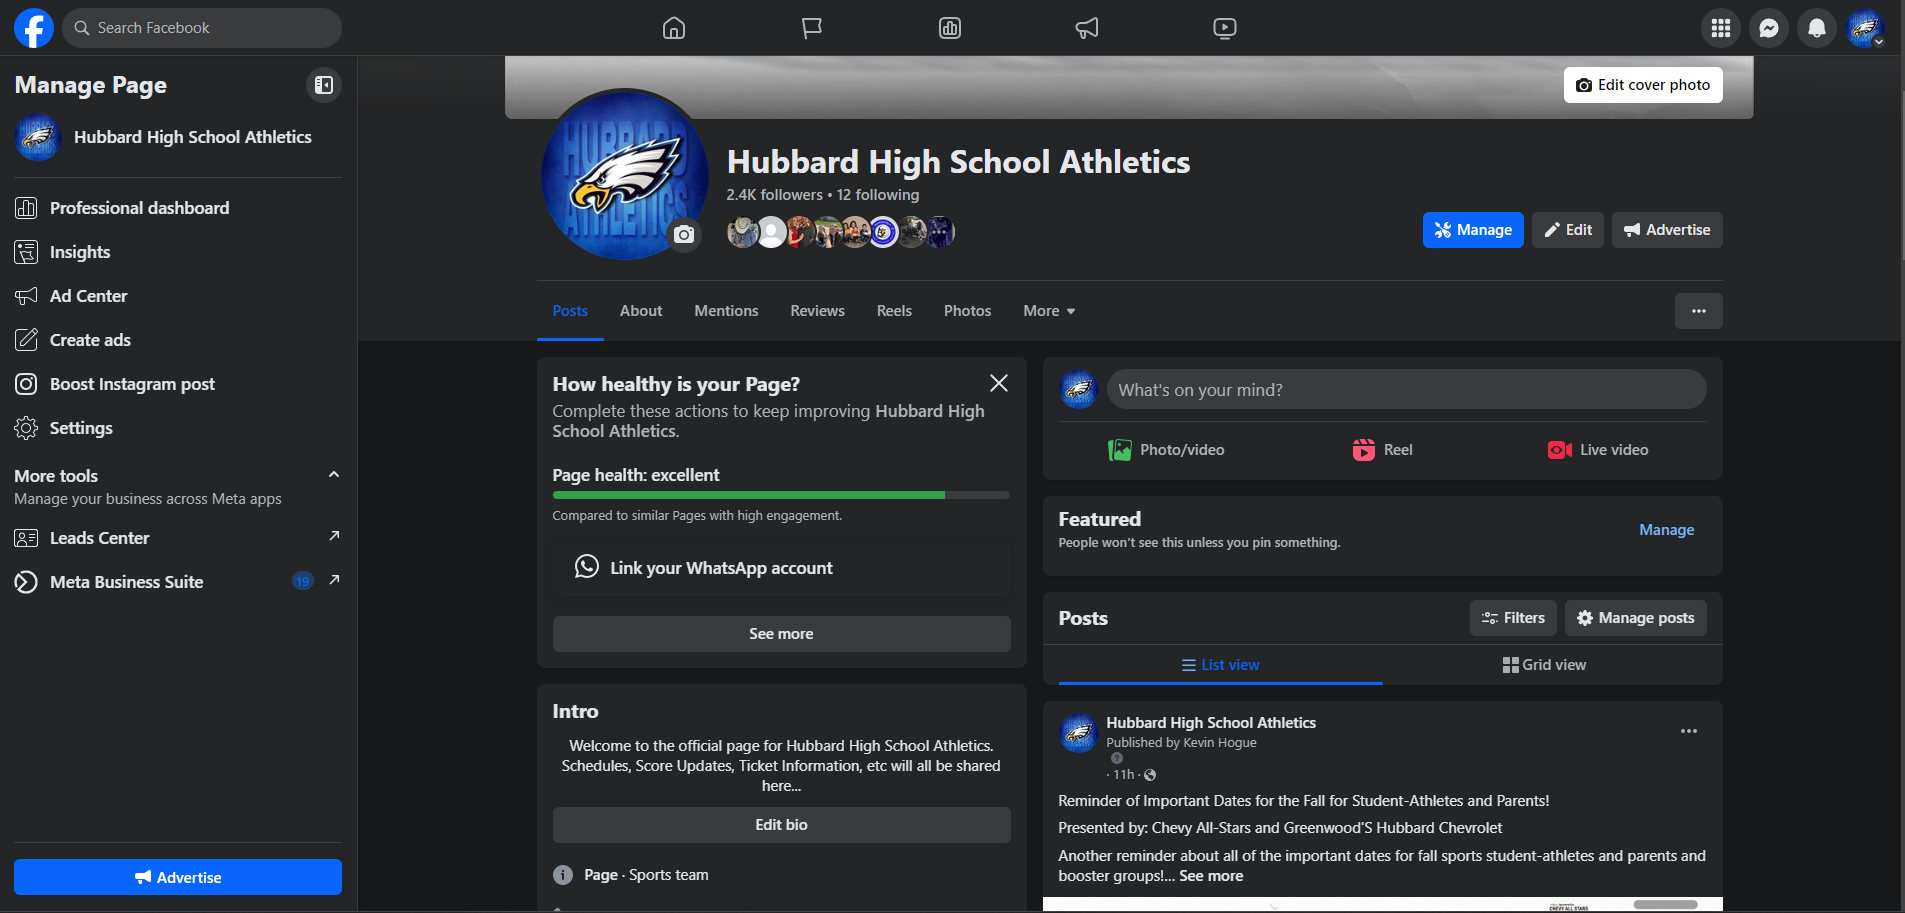The image size is (1905, 913).
Task: Click the What's on your mind field
Action: (x=1406, y=389)
